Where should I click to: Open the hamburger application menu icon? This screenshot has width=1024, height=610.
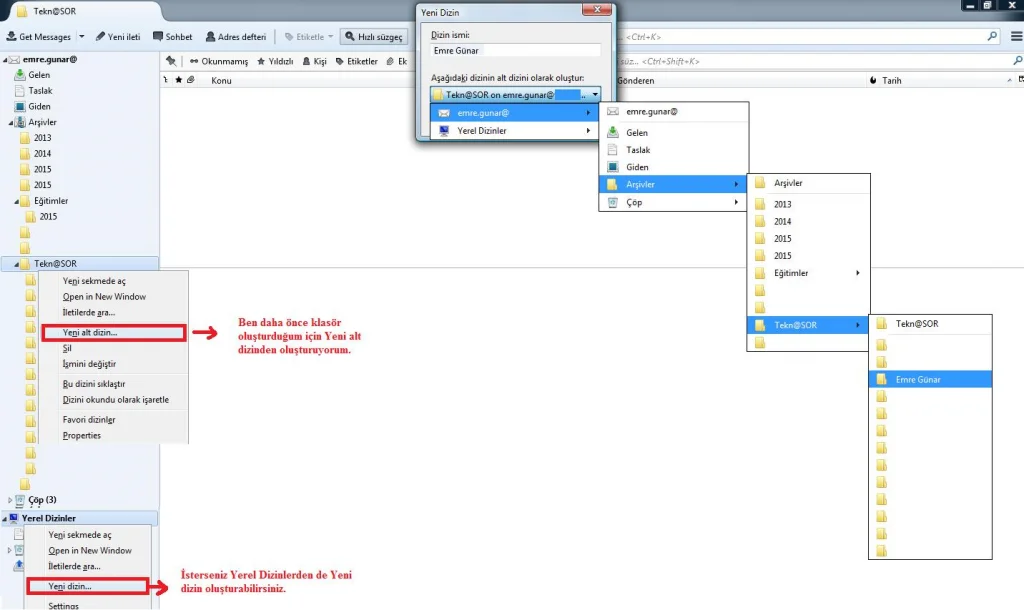[x=1015, y=36]
